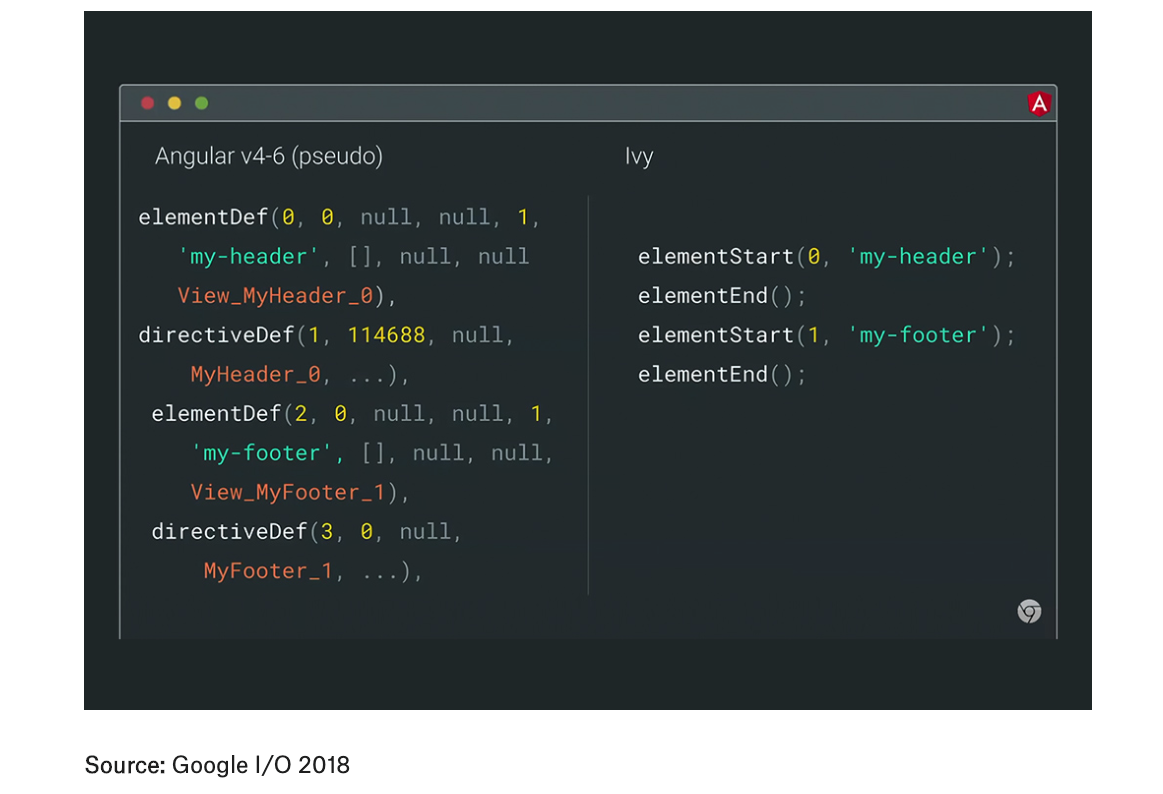The width and height of the screenshot is (1163, 794).
Task: Click the 'MyHeader_0' identifier
Action: (255, 374)
